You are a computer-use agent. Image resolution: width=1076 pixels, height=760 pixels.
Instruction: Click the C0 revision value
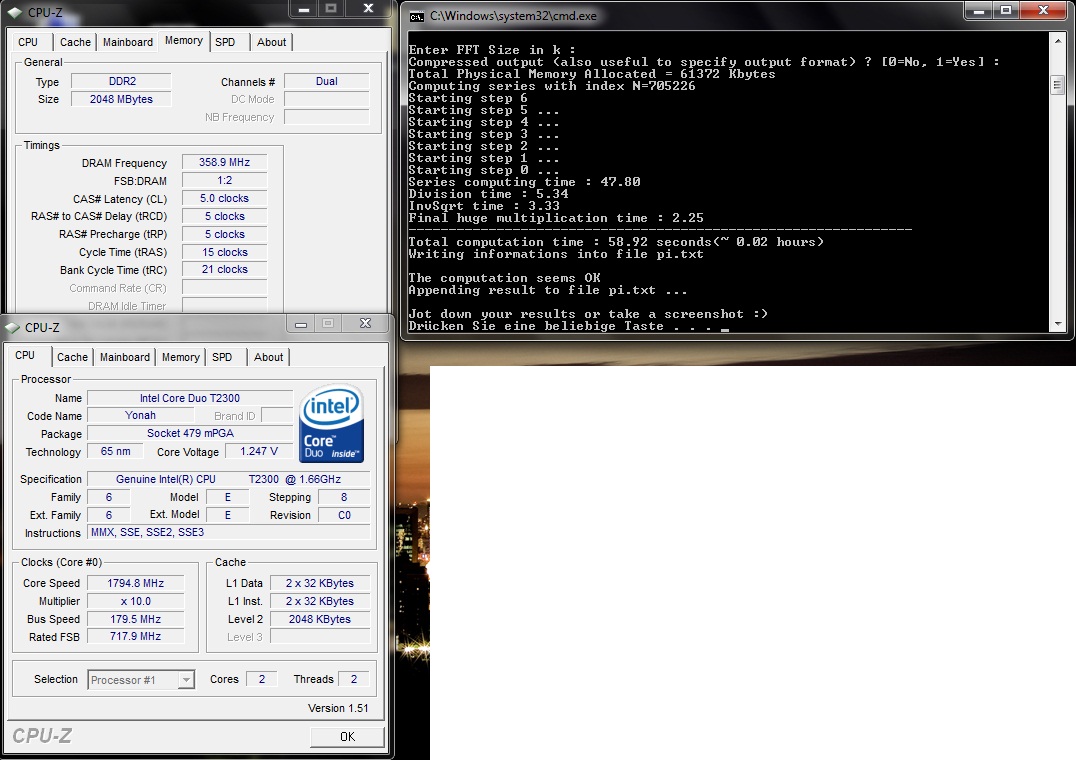tap(344, 515)
